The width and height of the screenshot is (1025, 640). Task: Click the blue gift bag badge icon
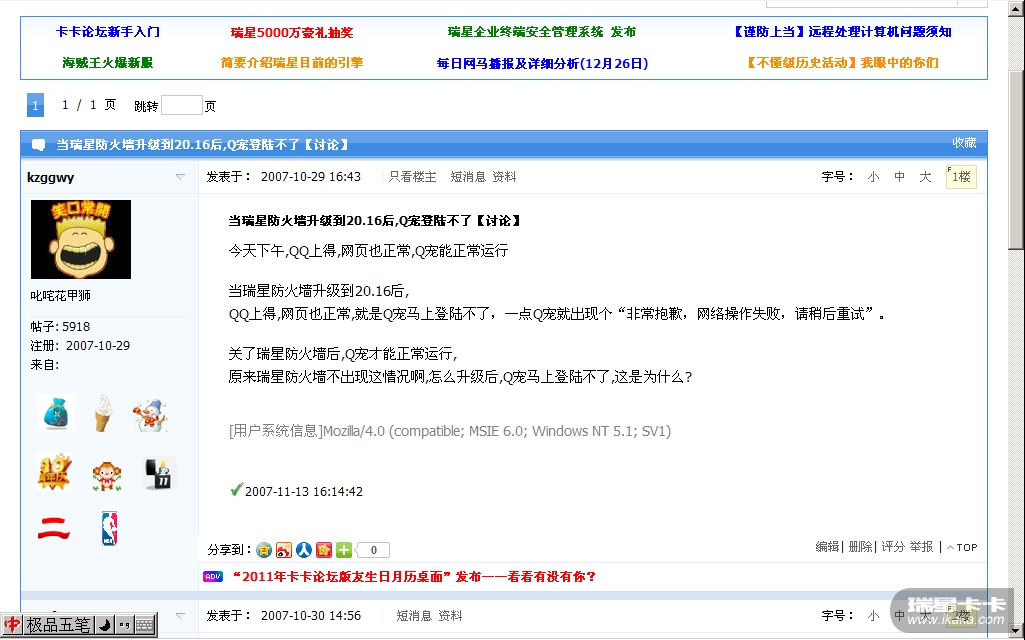(56, 413)
